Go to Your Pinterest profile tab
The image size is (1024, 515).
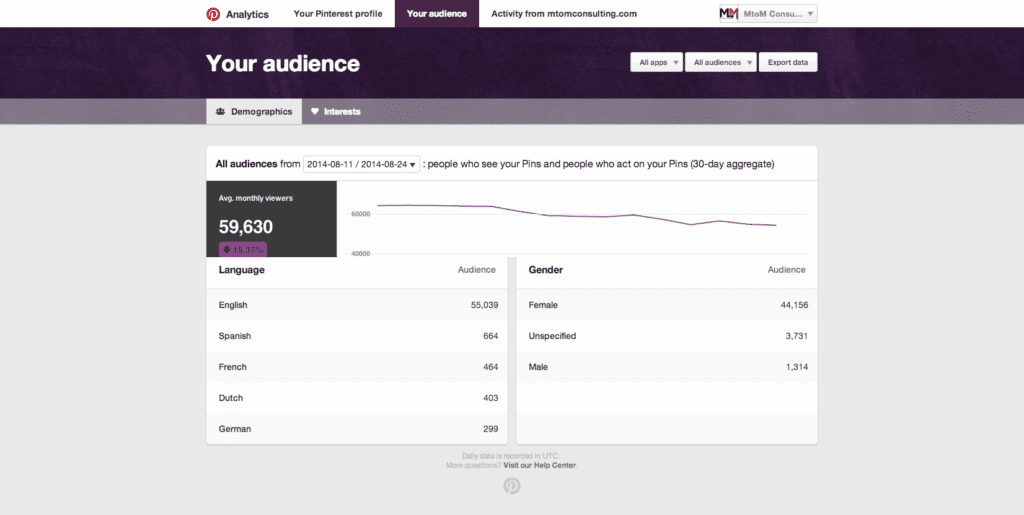coord(338,14)
